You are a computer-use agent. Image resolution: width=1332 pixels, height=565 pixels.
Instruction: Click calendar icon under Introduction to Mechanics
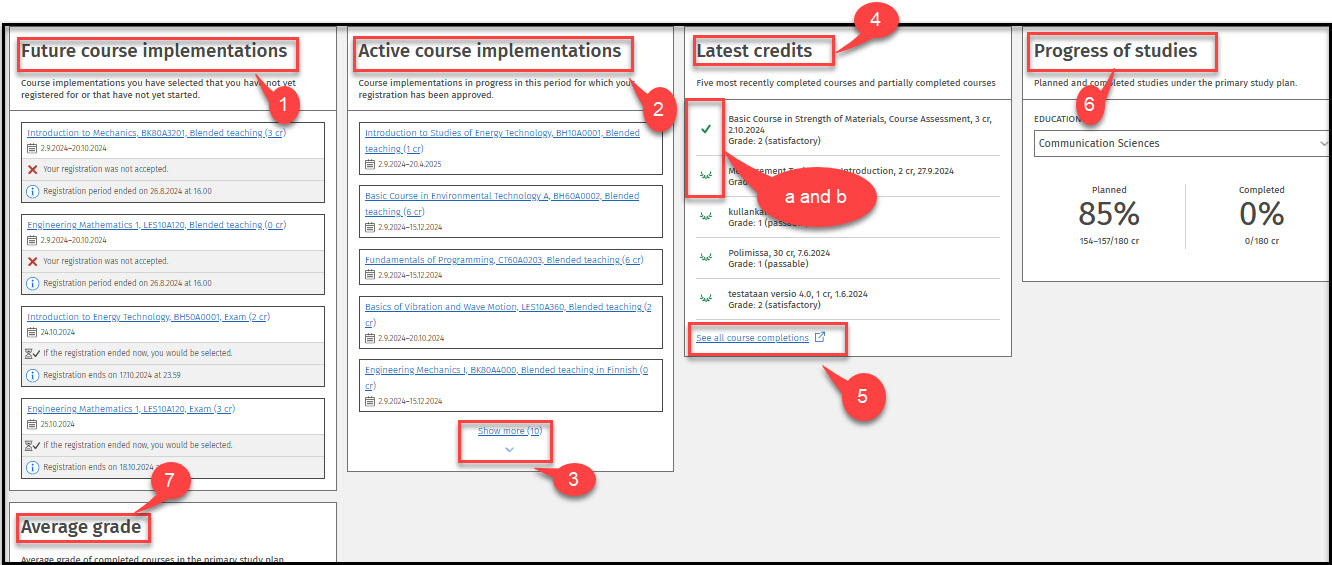click(x=32, y=148)
